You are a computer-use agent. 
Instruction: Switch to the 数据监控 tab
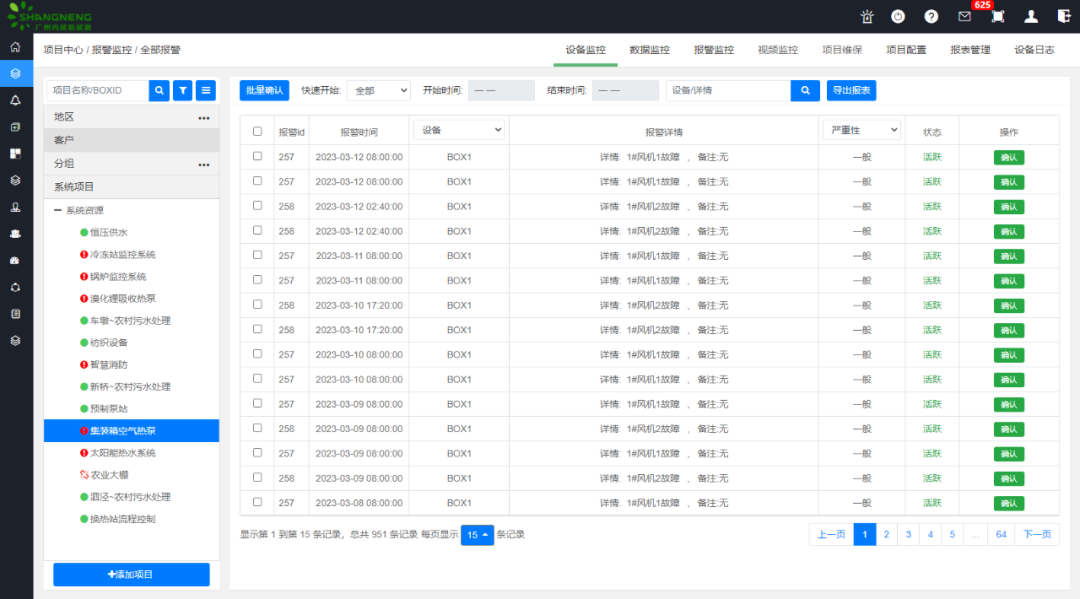pos(649,49)
